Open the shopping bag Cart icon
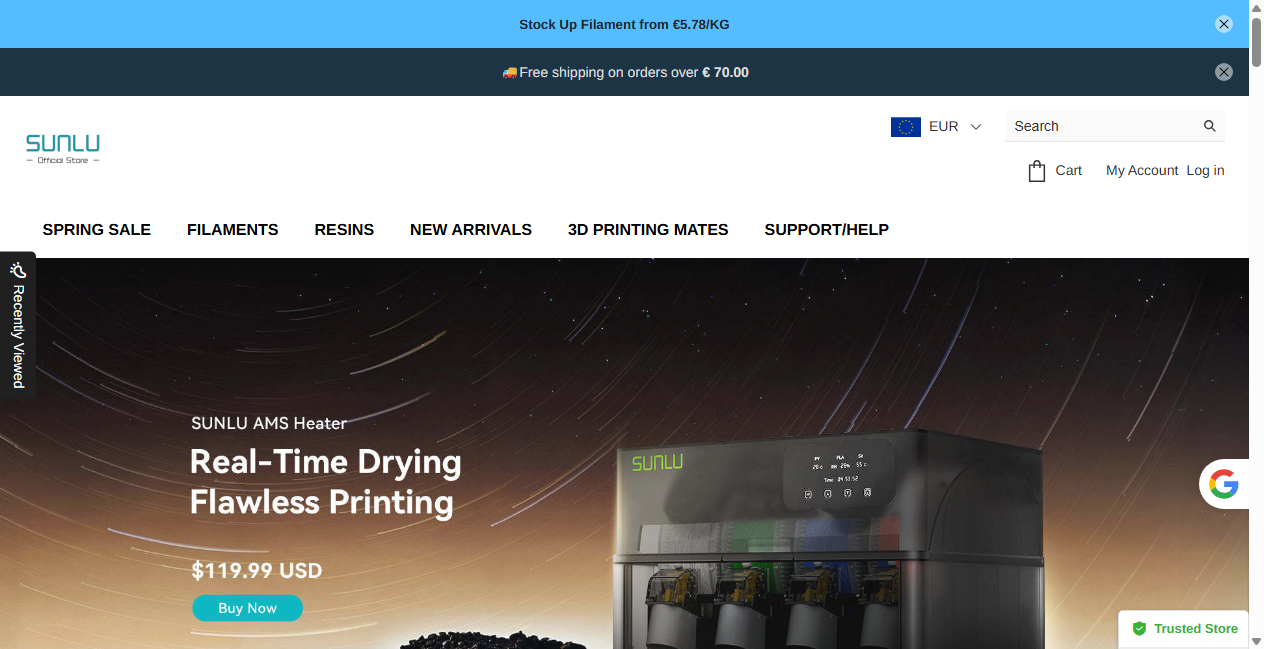 tap(1037, 171)
